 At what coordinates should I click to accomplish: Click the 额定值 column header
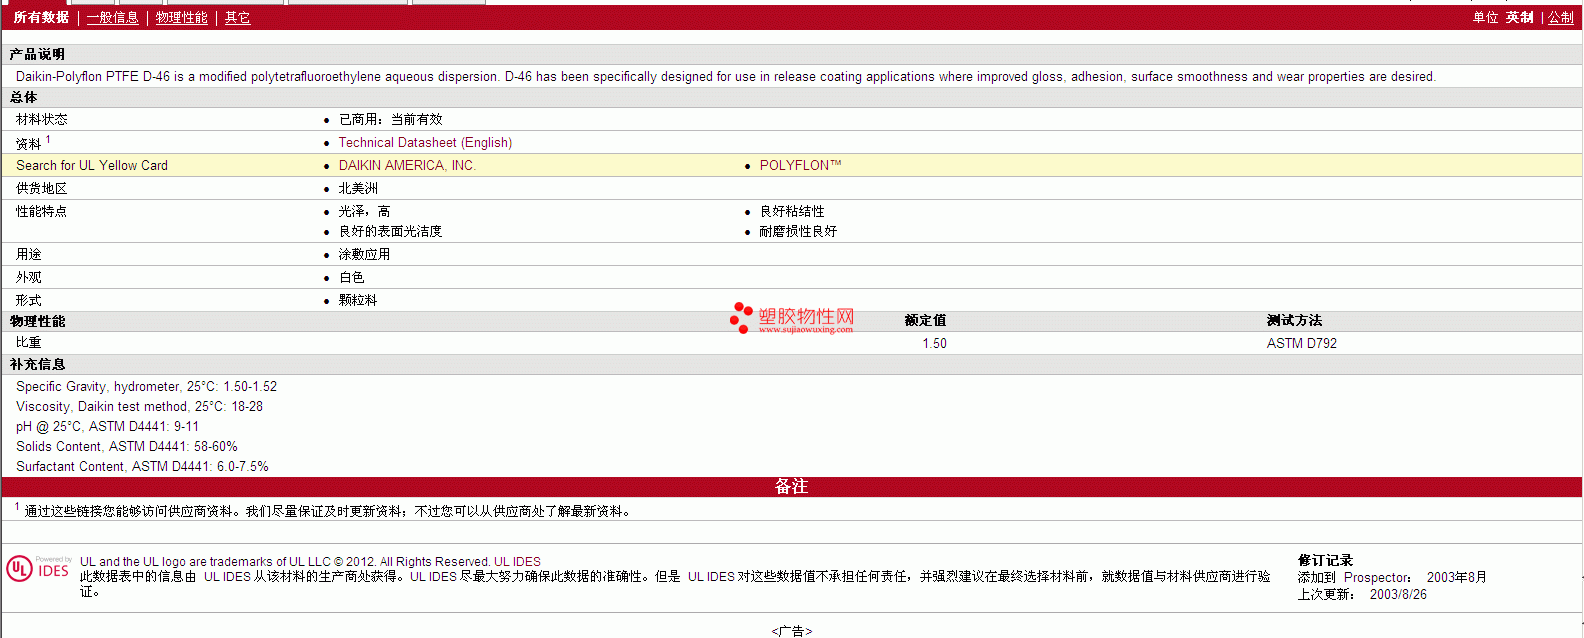pyautogui.click(x=925, y=321)
